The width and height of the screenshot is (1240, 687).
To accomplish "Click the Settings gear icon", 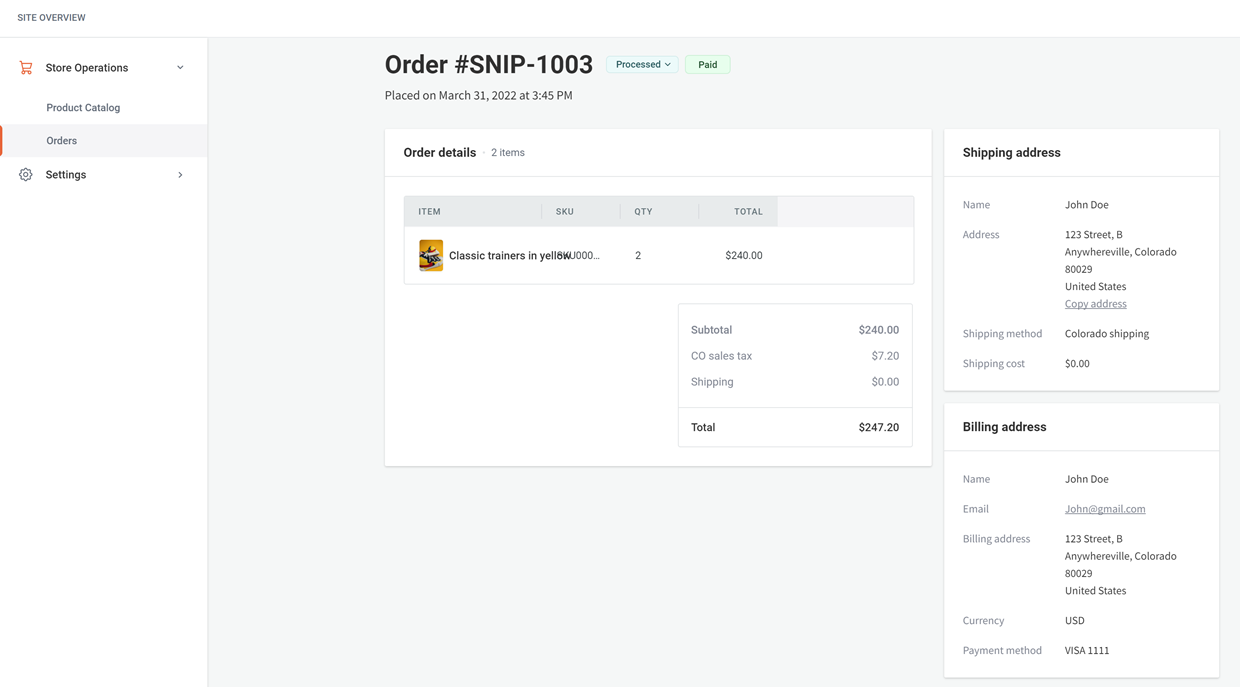I will point(26,175).
